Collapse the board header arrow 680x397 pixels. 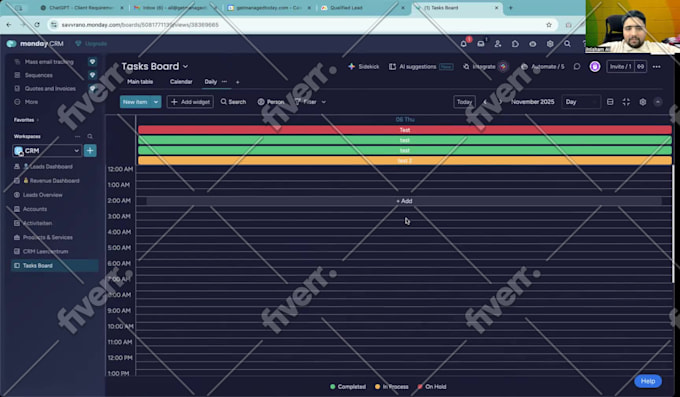(x=658, y=102)
